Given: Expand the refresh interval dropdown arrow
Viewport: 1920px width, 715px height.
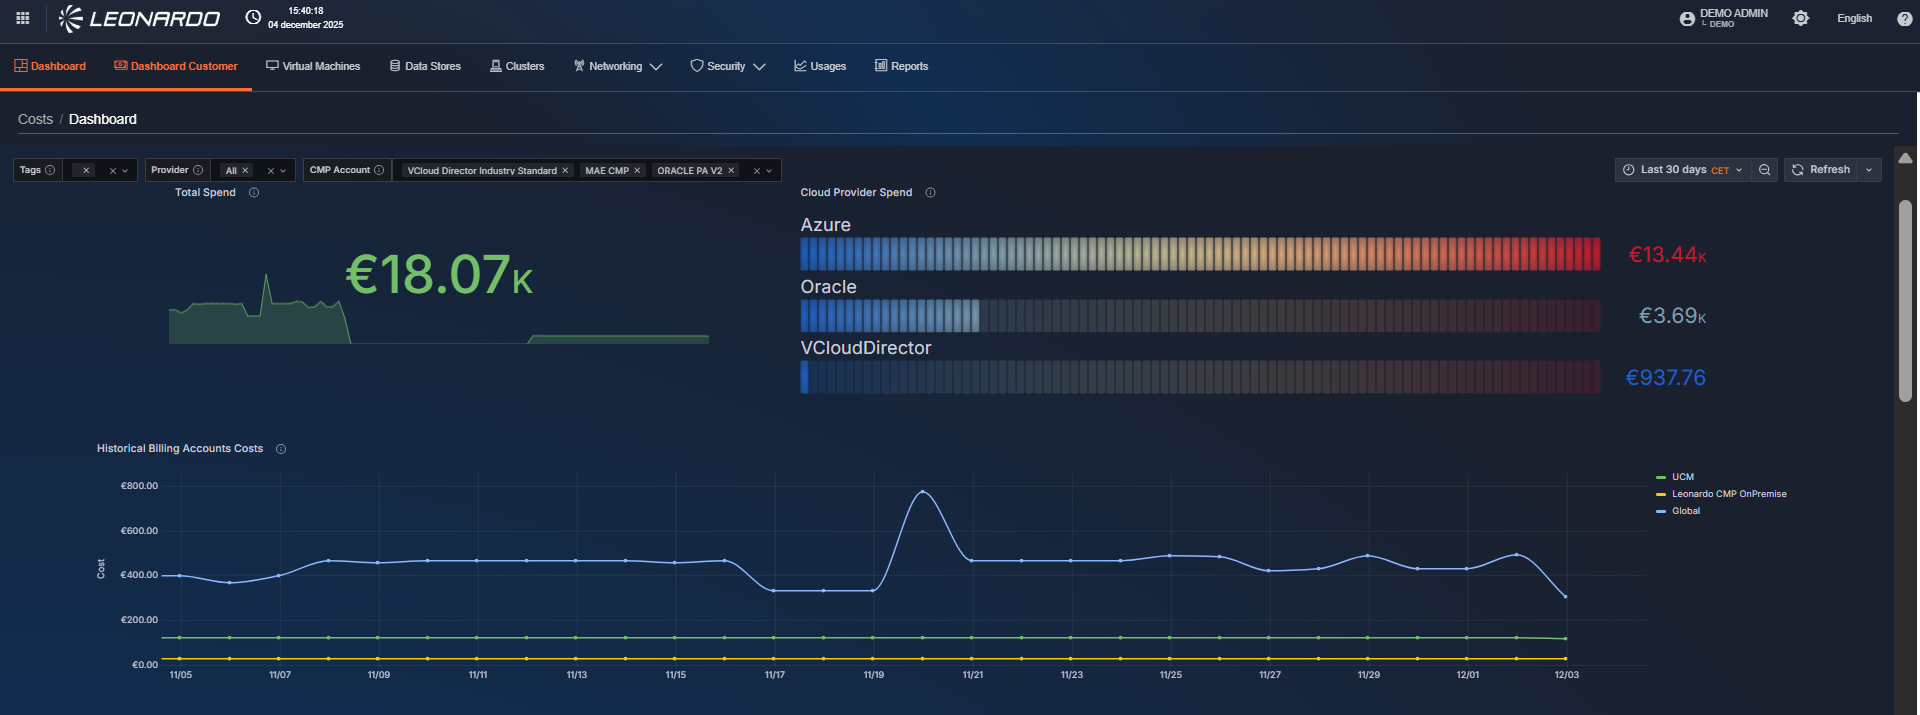Looking at the screenshot, I should pyautogui.click(x=1869, y=170).
